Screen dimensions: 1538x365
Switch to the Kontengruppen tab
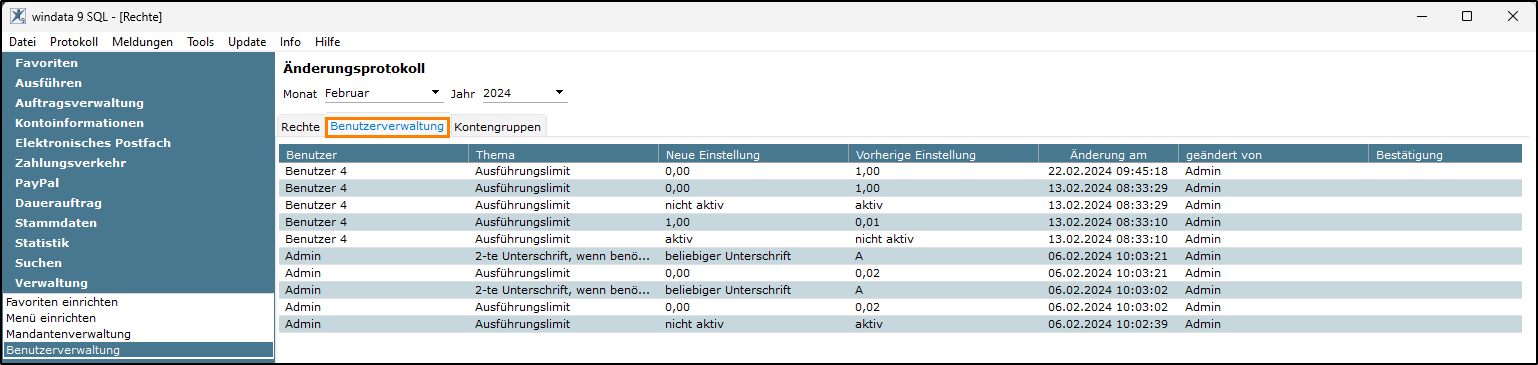tap(497, 127)
